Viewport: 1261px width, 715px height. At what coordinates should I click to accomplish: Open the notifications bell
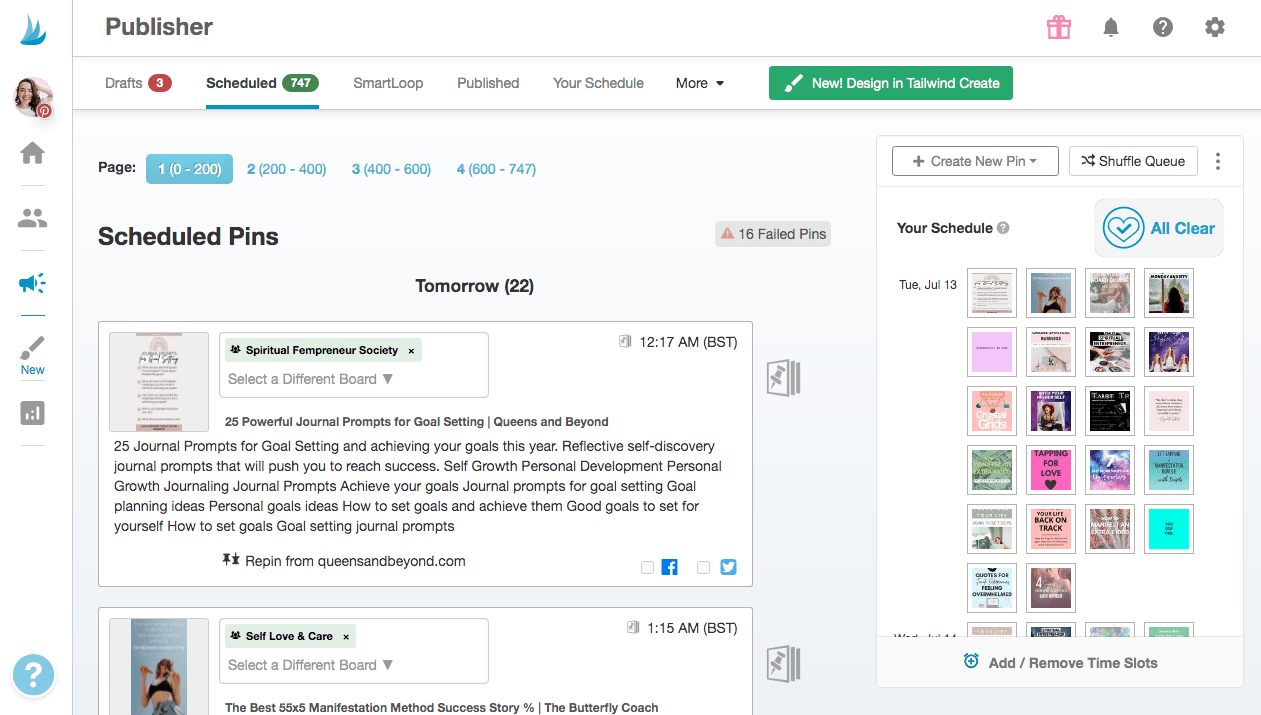pos(1111,28)
